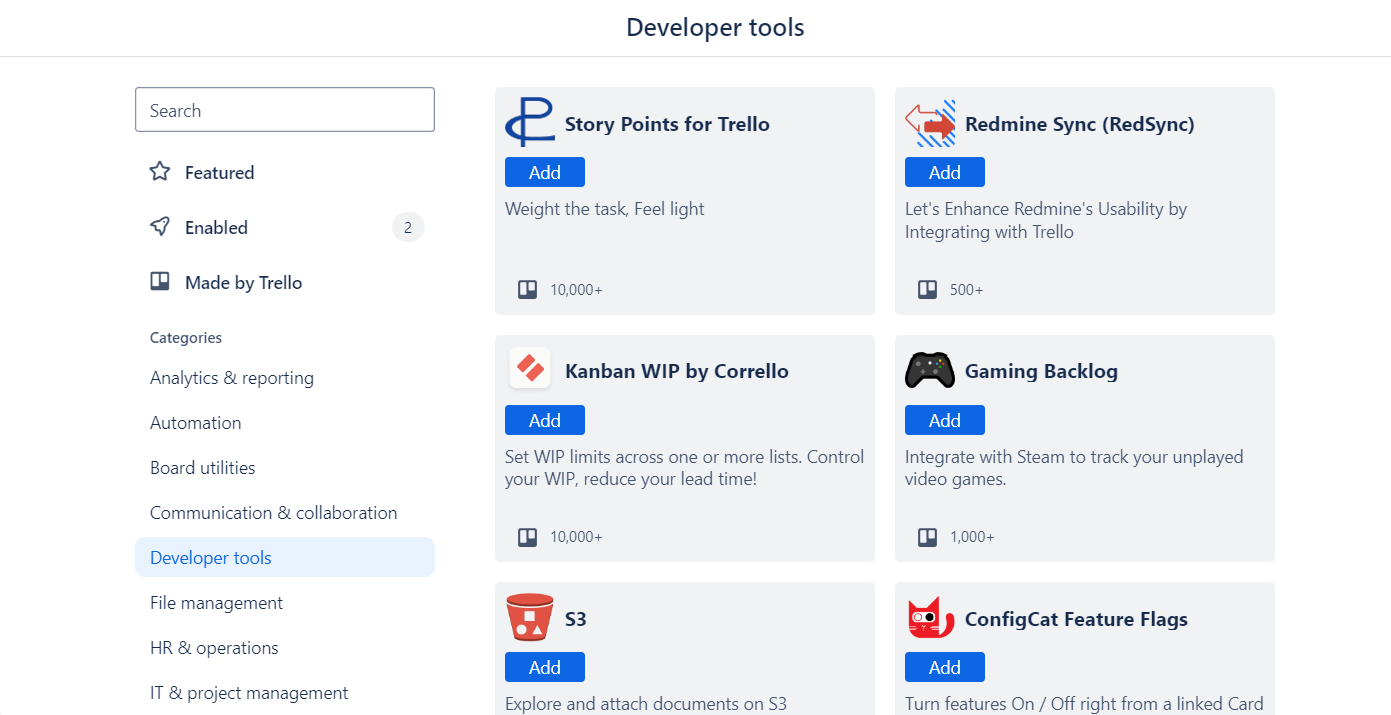Select HR & operations category
1391x715 pixels.
[x=285, y=648]
